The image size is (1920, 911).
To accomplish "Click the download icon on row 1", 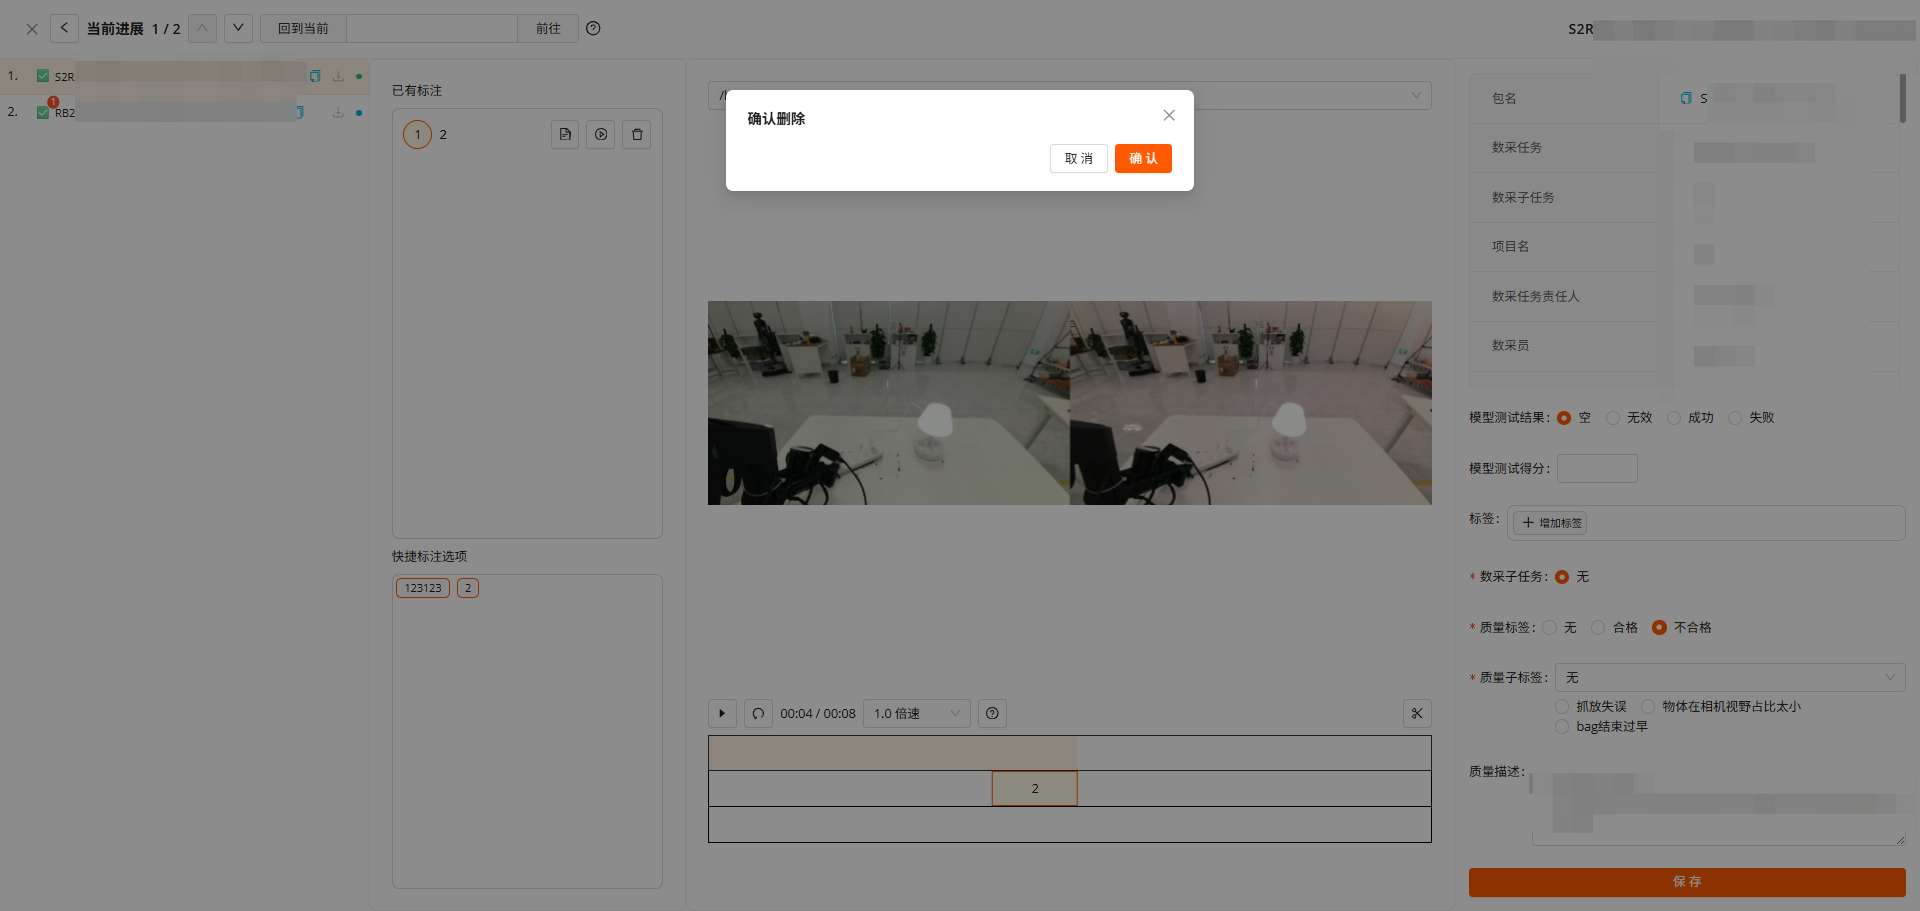I will tap(338, 76).
